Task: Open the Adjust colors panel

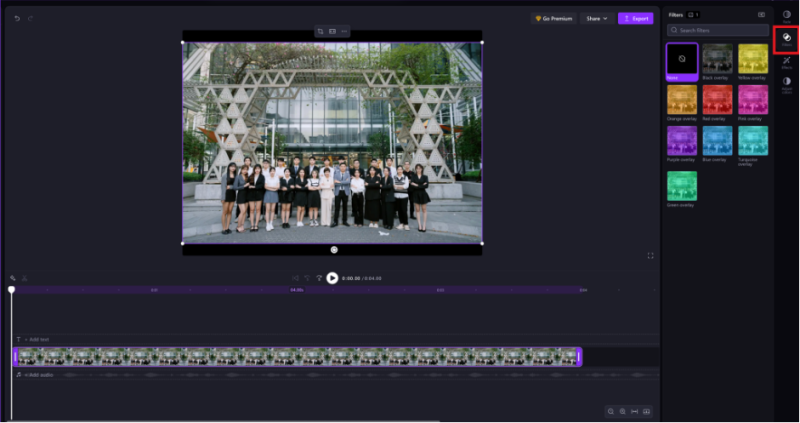Action: (x=786, y=84)
